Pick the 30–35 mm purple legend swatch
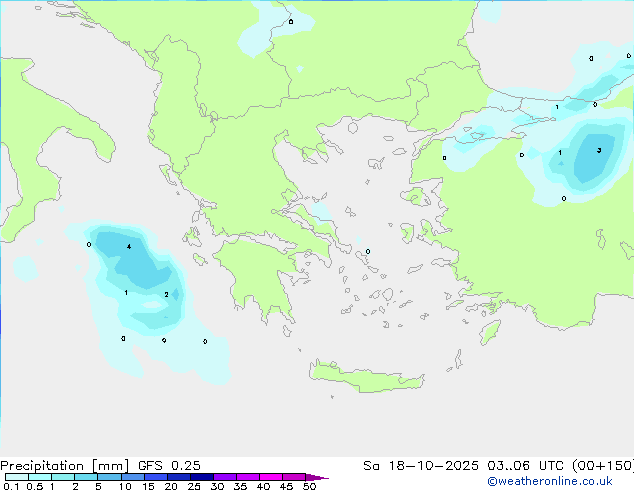The image size is (634, 490). 225,477
